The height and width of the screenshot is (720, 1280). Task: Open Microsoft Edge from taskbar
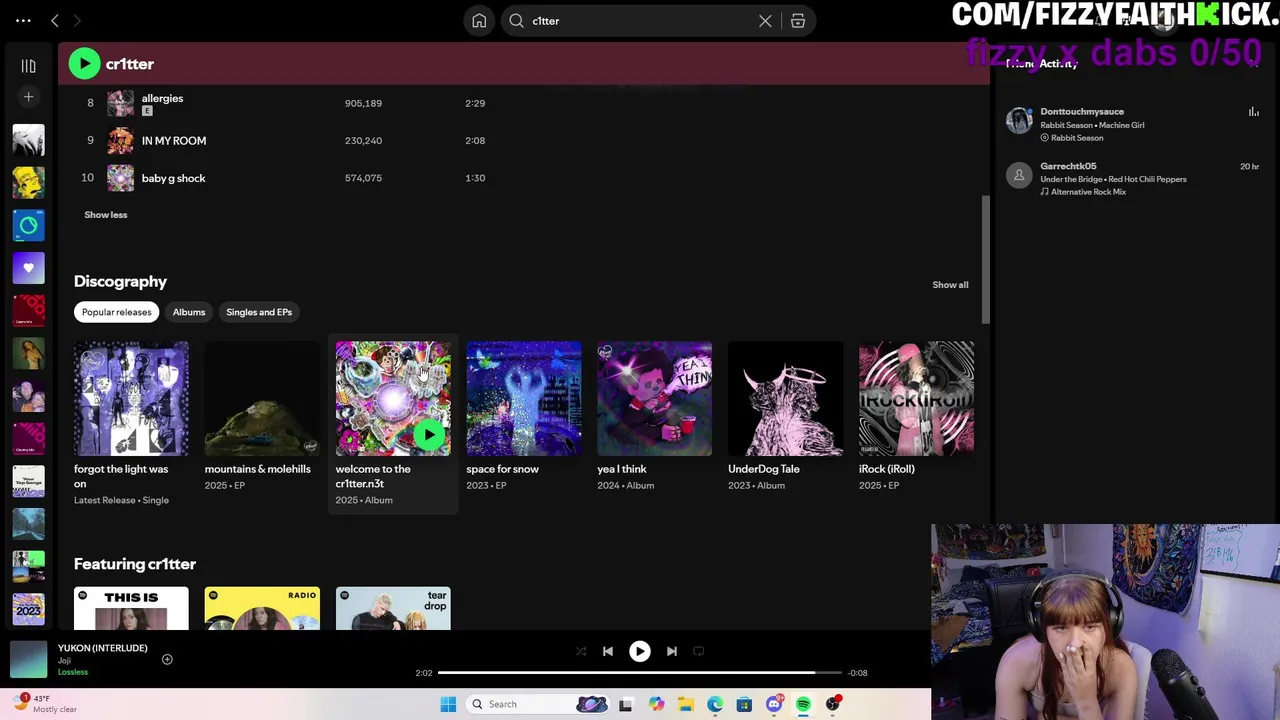point(715,704)
